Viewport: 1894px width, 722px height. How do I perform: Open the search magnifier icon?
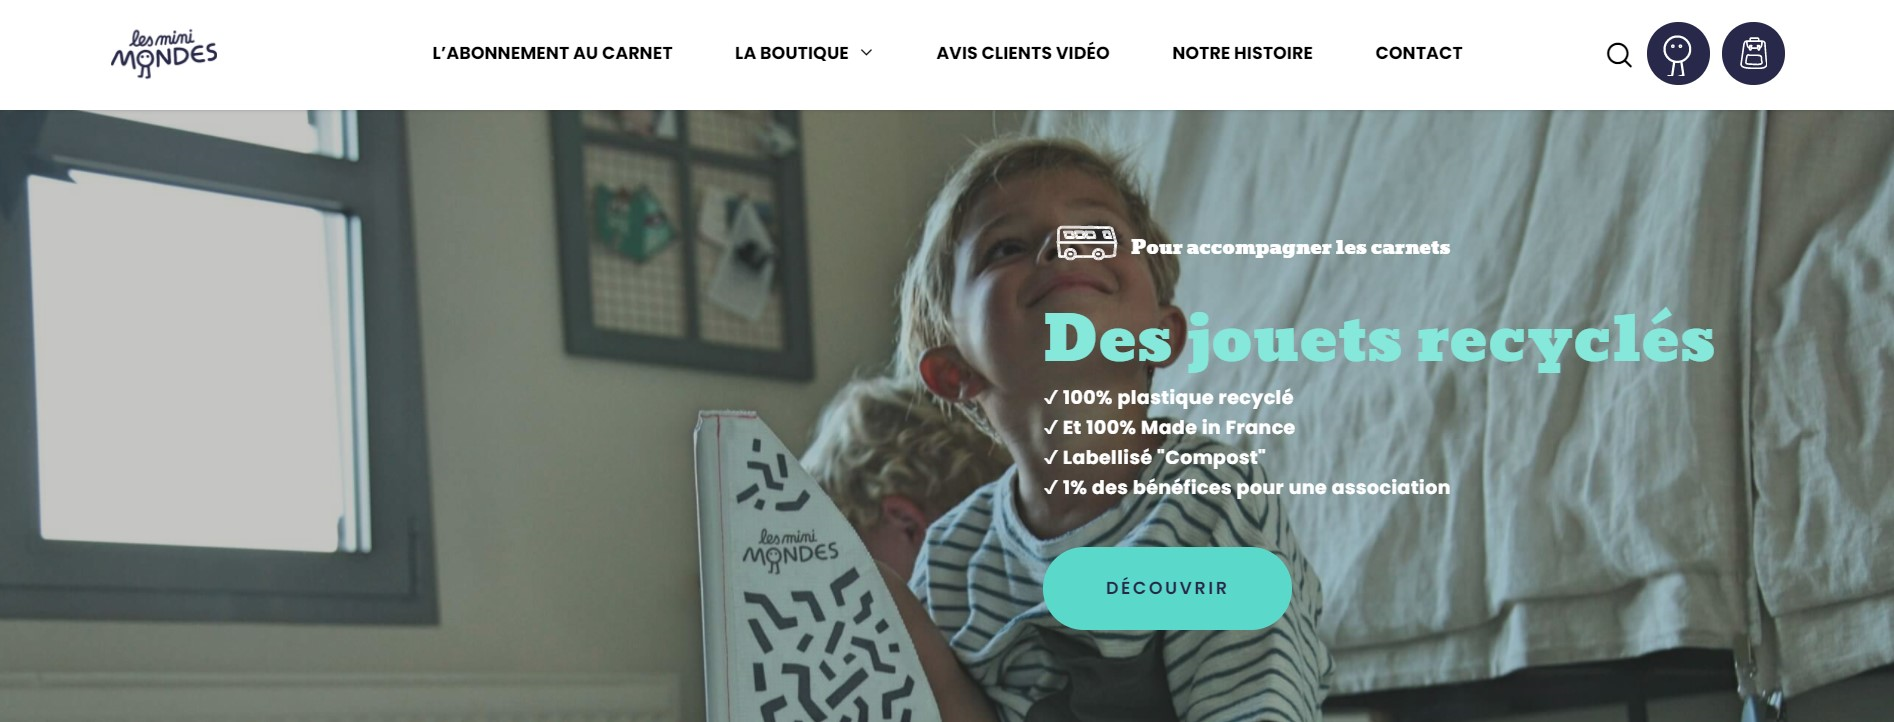tap(1619, 54)
